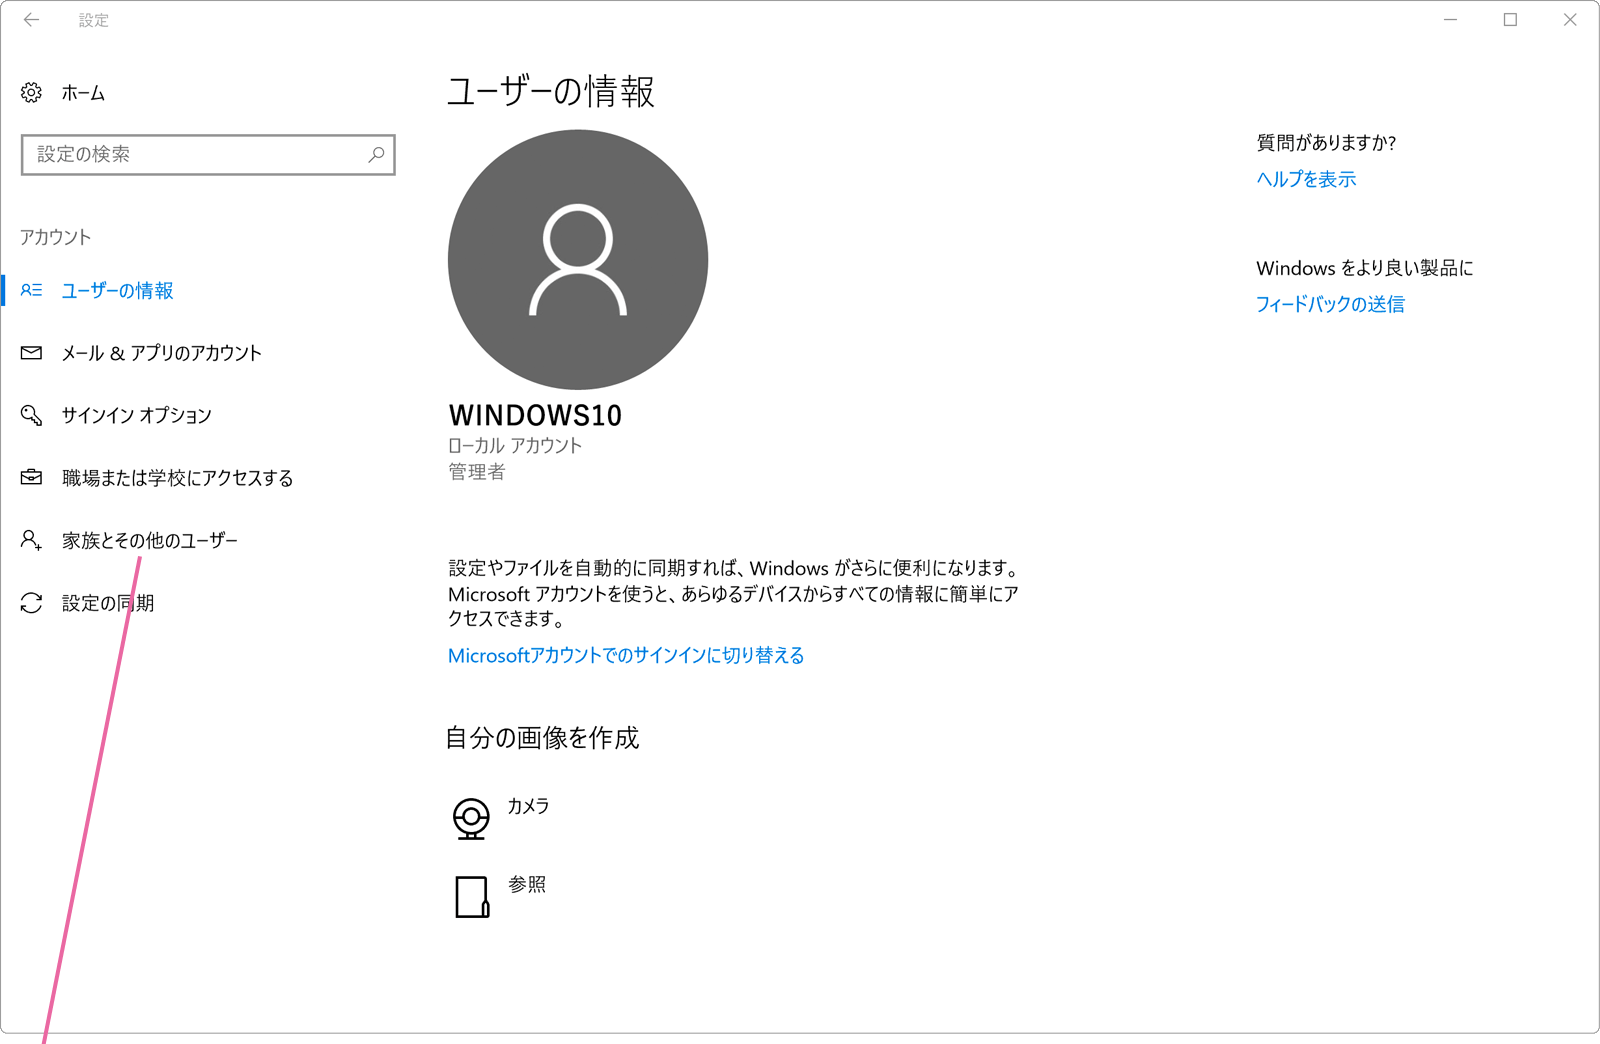
Task: Click the 自分の画像を作成 heading
Action: point(542,738)
